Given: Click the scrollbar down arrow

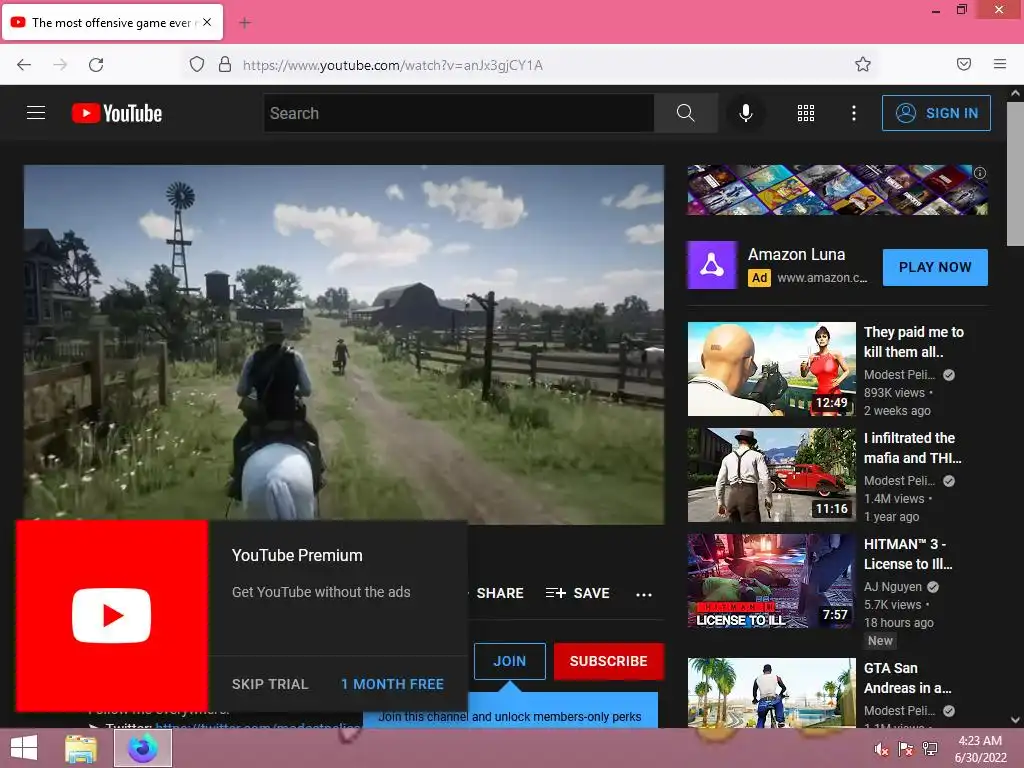Looking at the screenshot, I should [x=1016, y=720].
